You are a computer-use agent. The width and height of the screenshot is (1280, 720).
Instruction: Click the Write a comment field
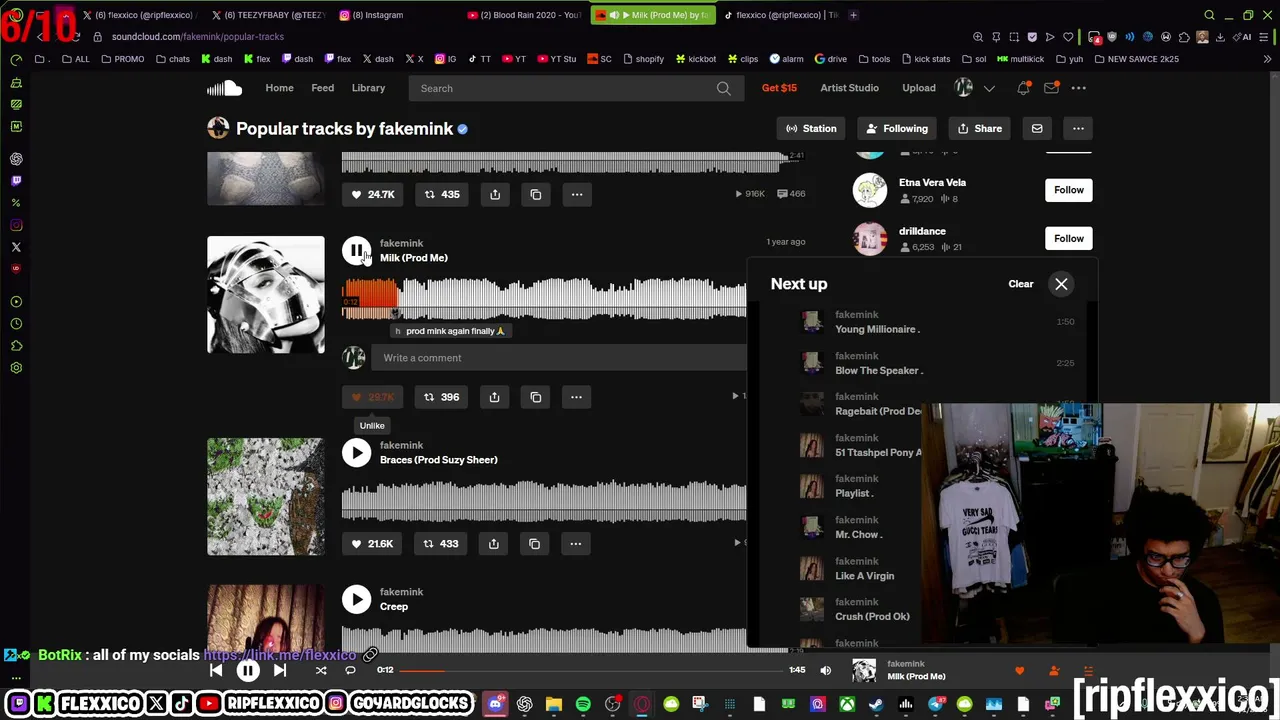(558, 358)
